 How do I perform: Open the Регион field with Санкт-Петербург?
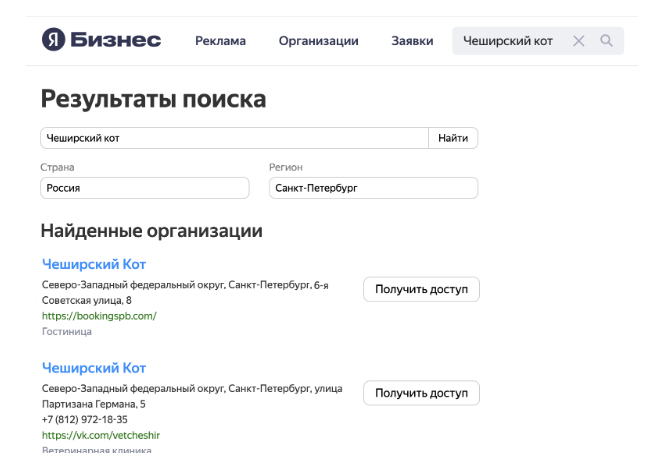[x=373, y=188]
